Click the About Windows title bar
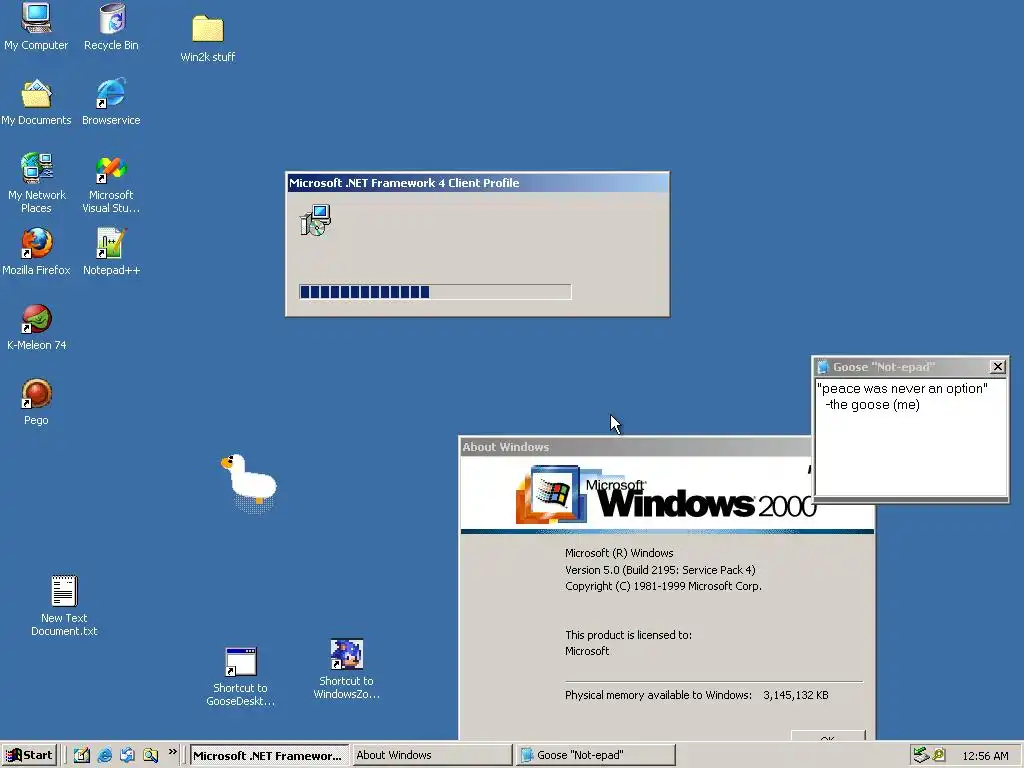This screenshot has width=1024, height=768. [x=635, y=447]
